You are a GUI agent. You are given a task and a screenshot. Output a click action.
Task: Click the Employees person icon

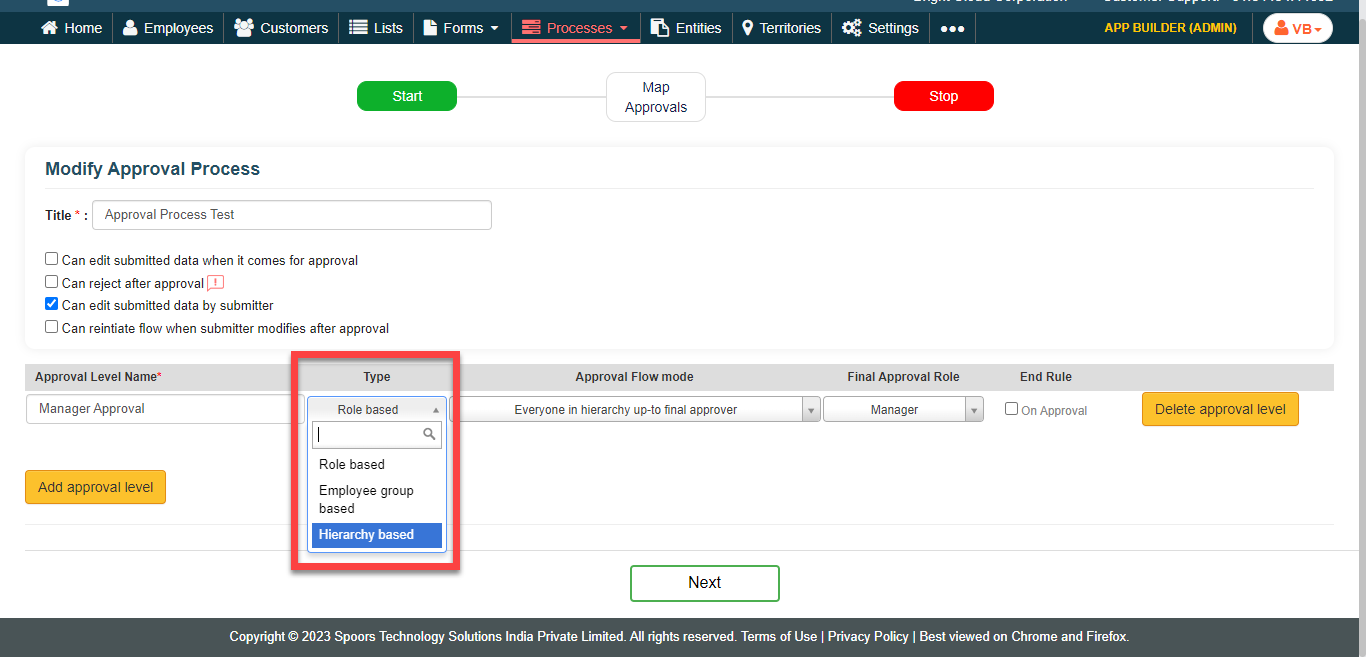(130, 28)
